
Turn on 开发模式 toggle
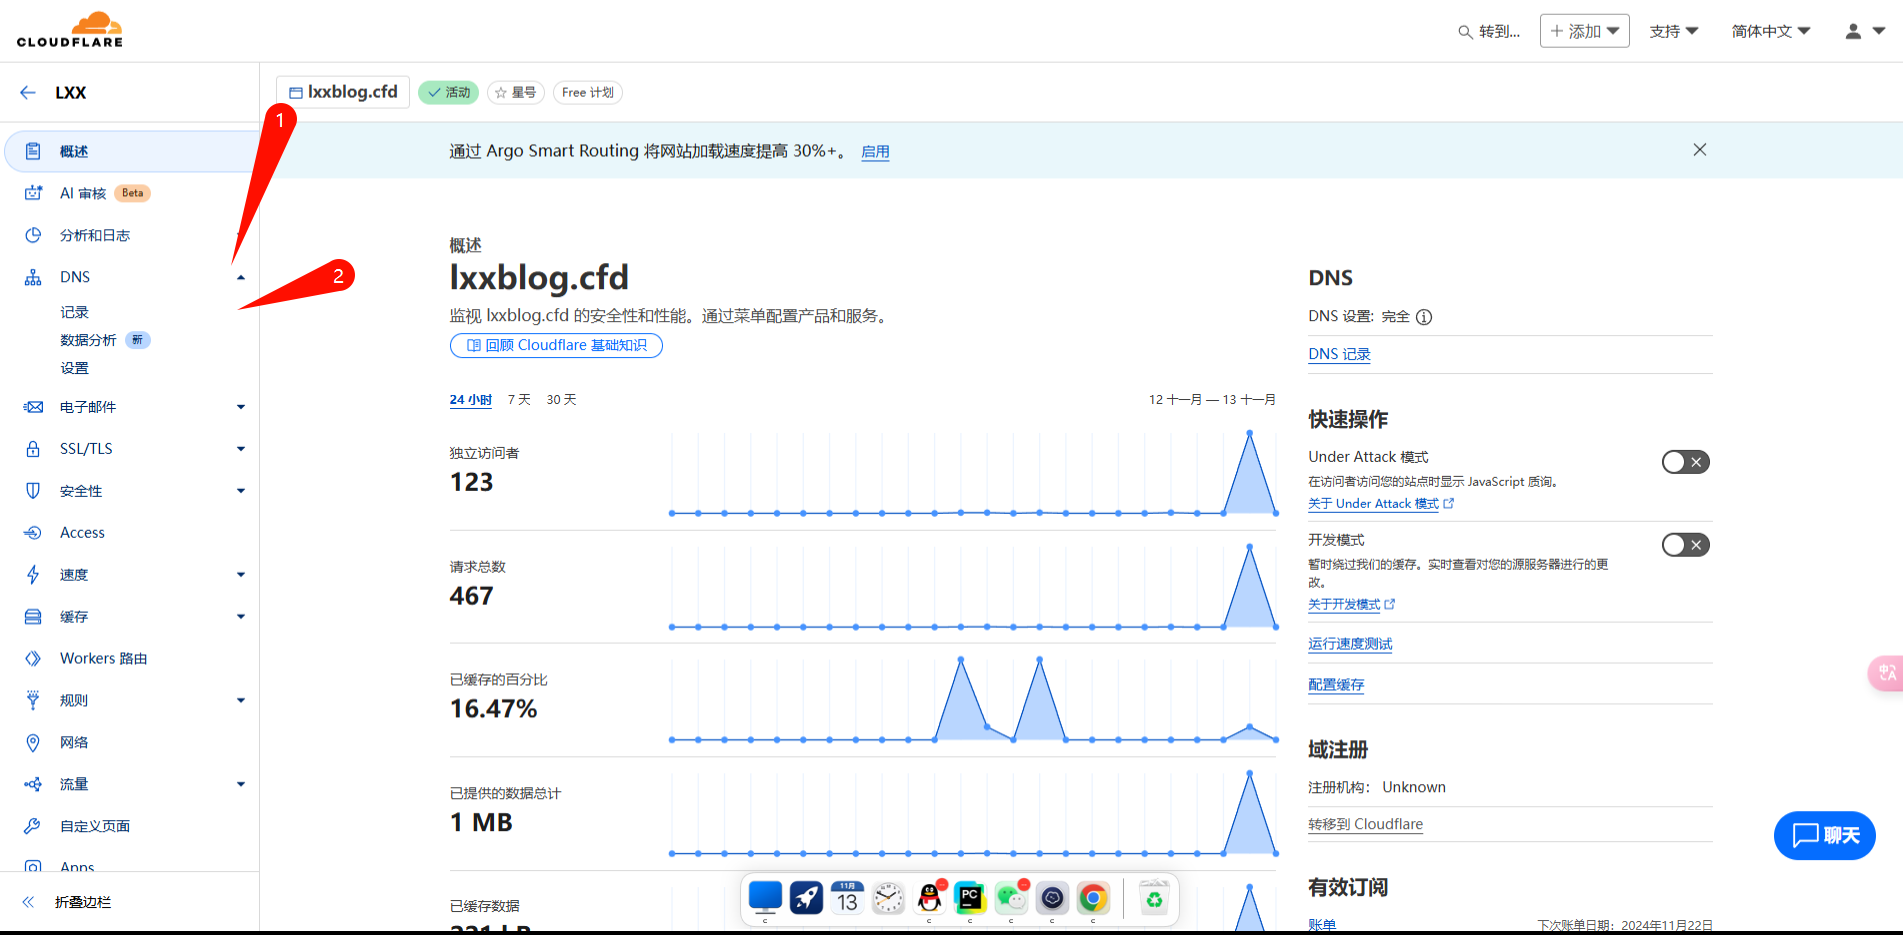[x=1685, y=545]
